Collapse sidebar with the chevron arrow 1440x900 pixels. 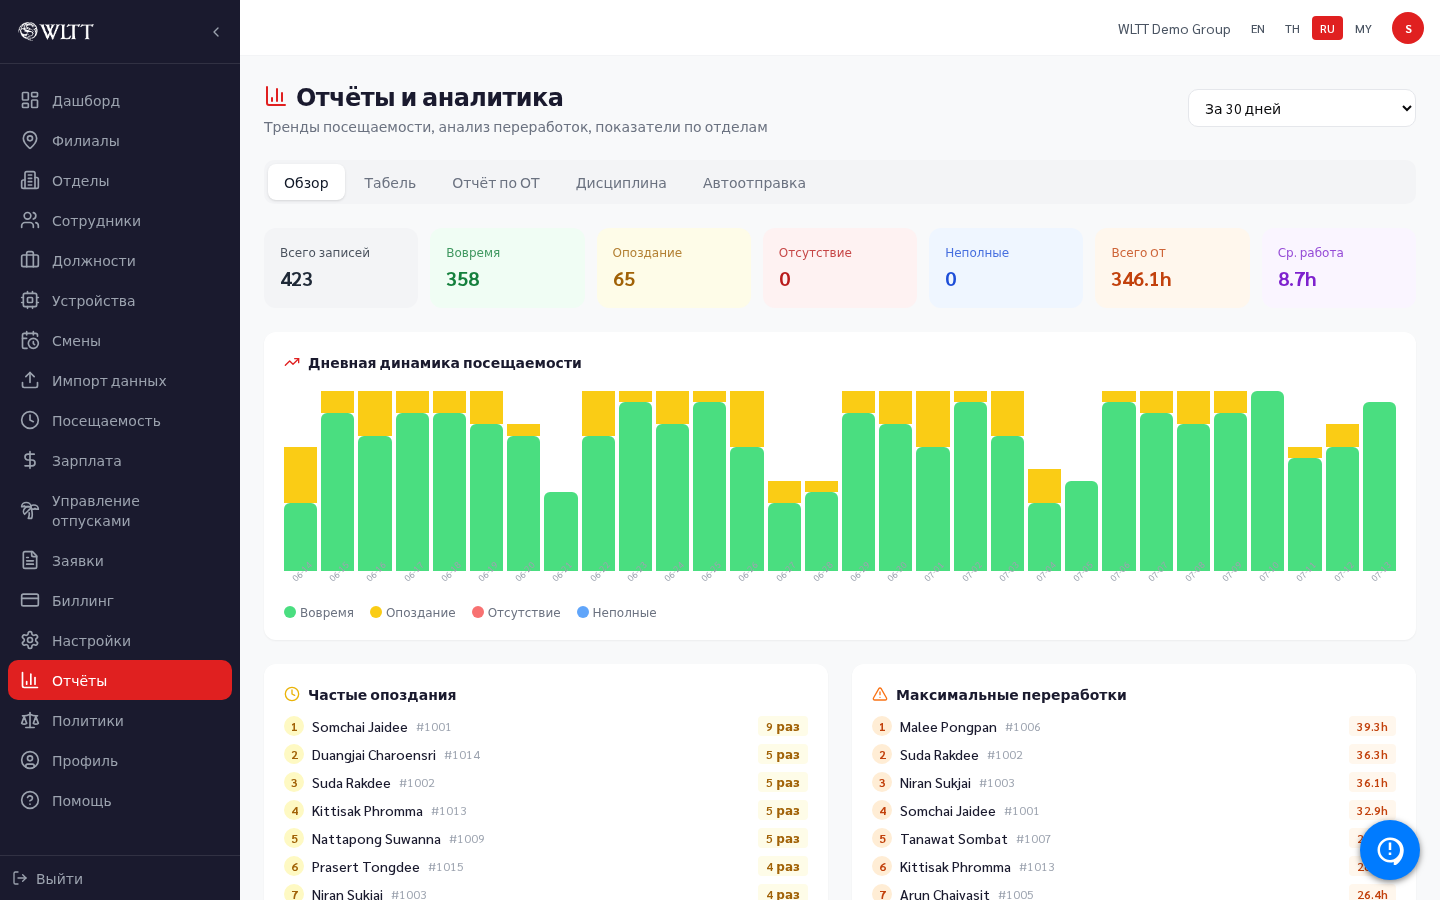pyautogui.click(x=216, y=32)
